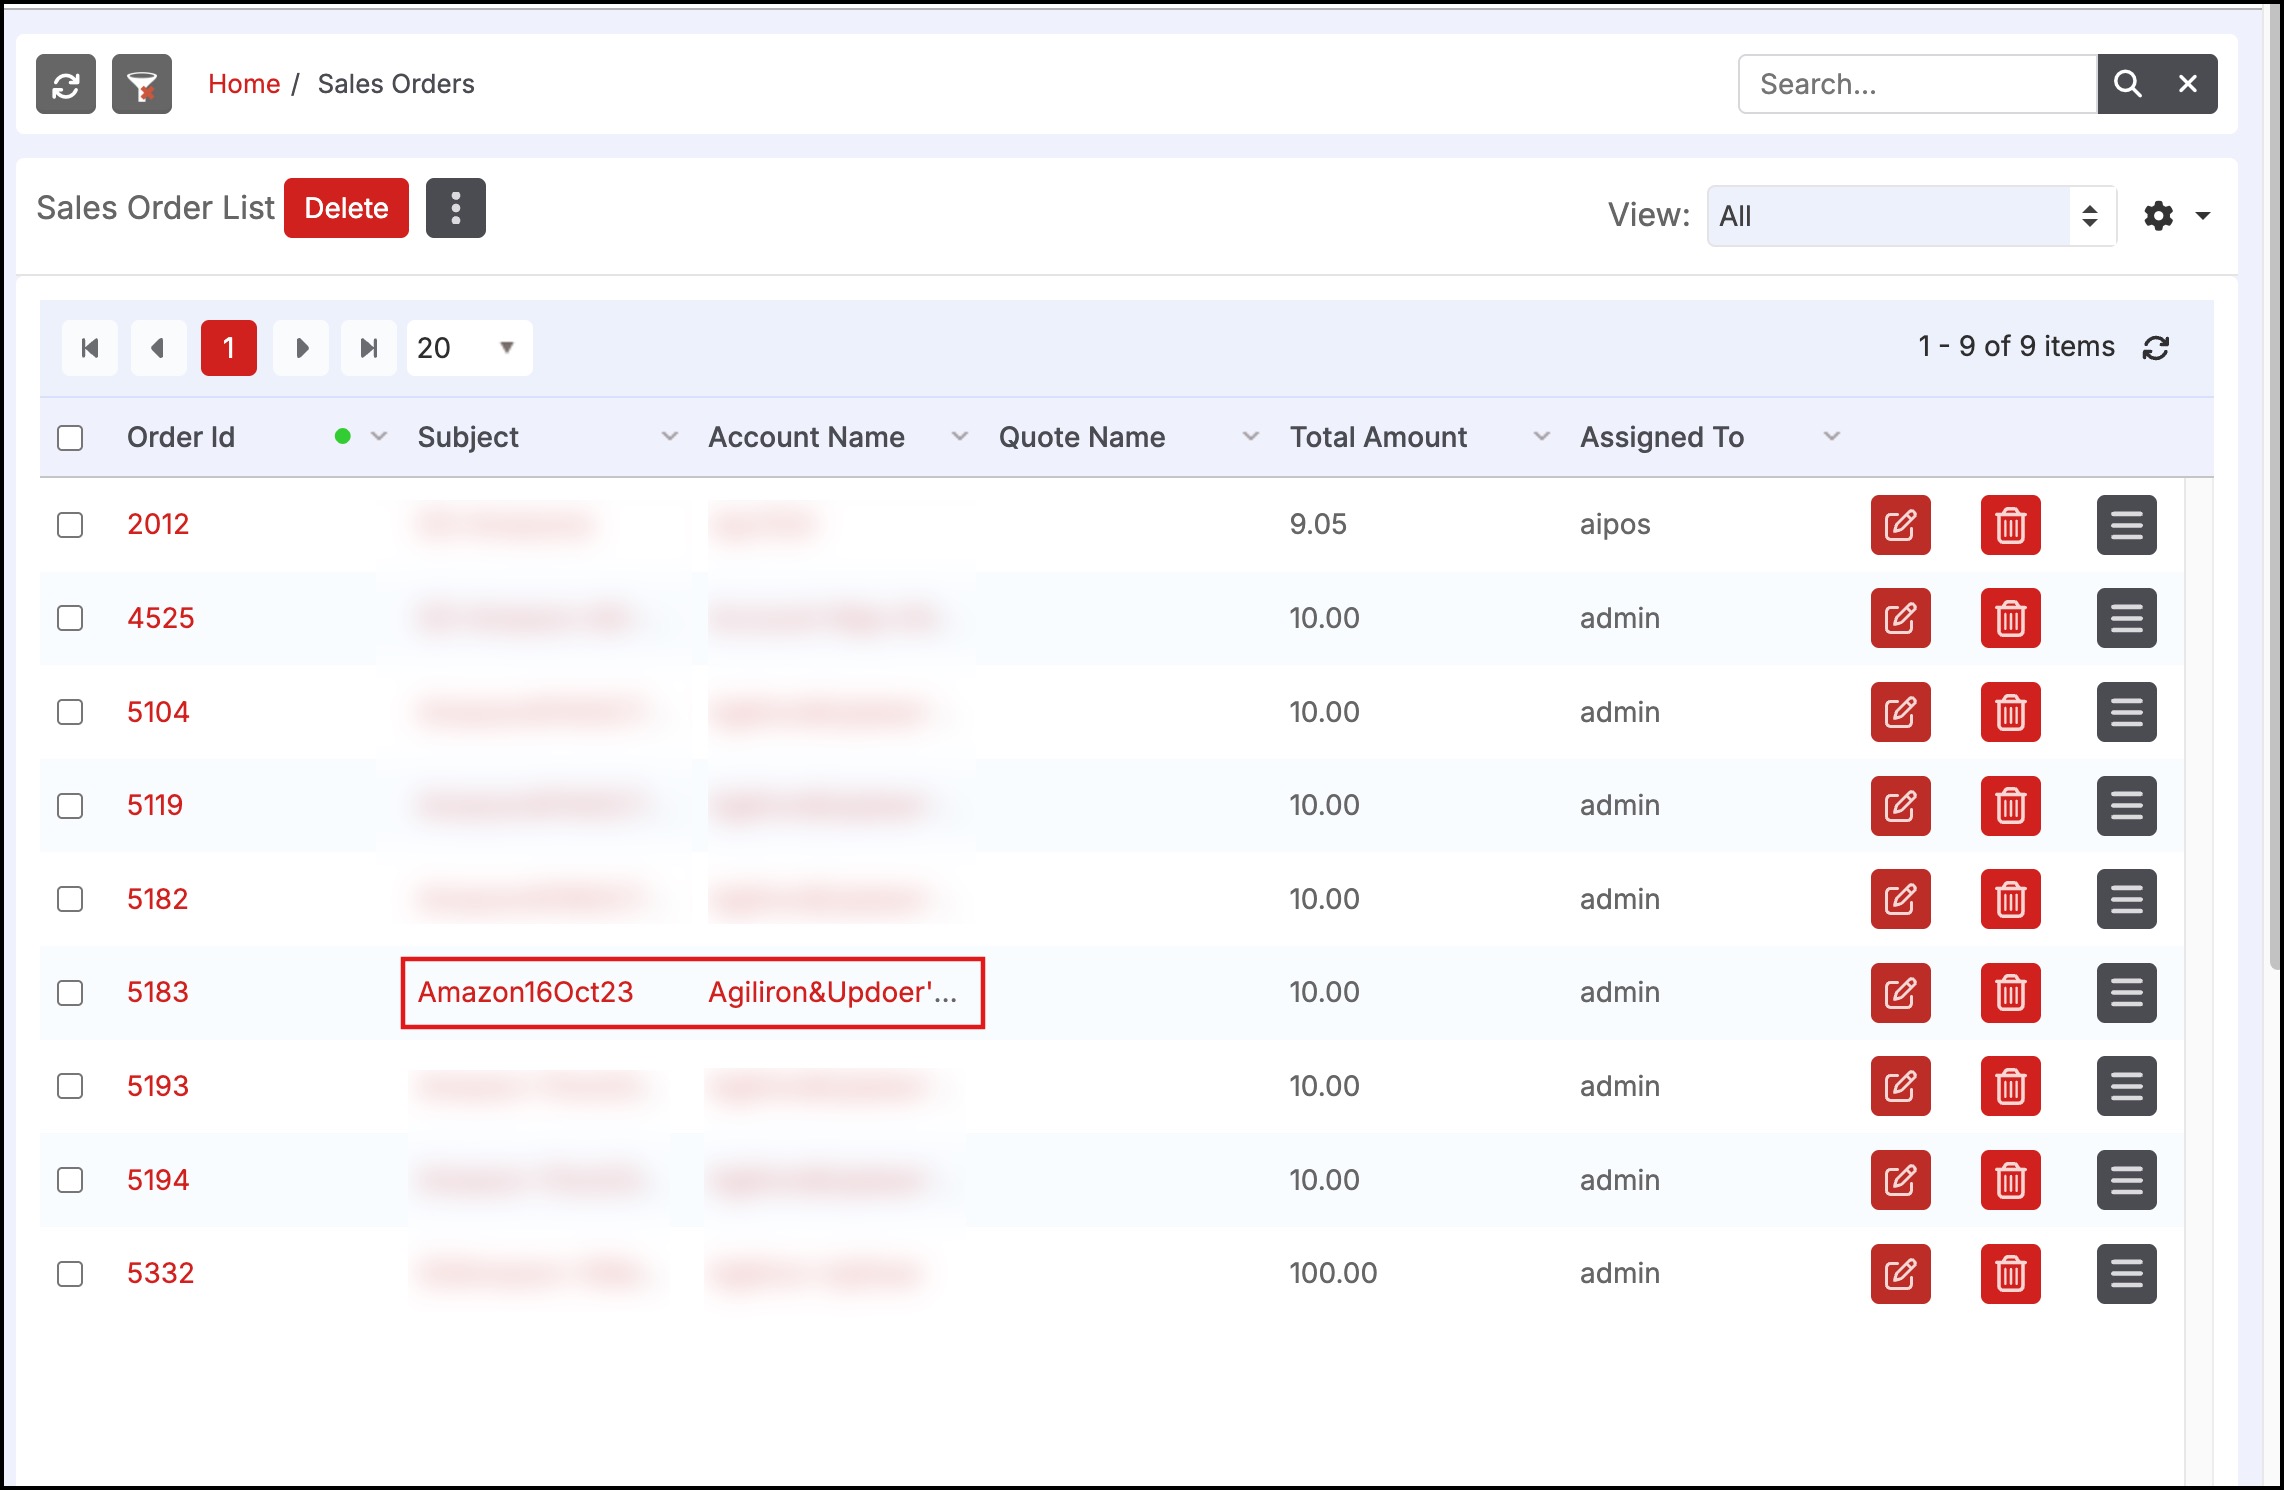
Task: Go to last page of list
Action: 369,348
